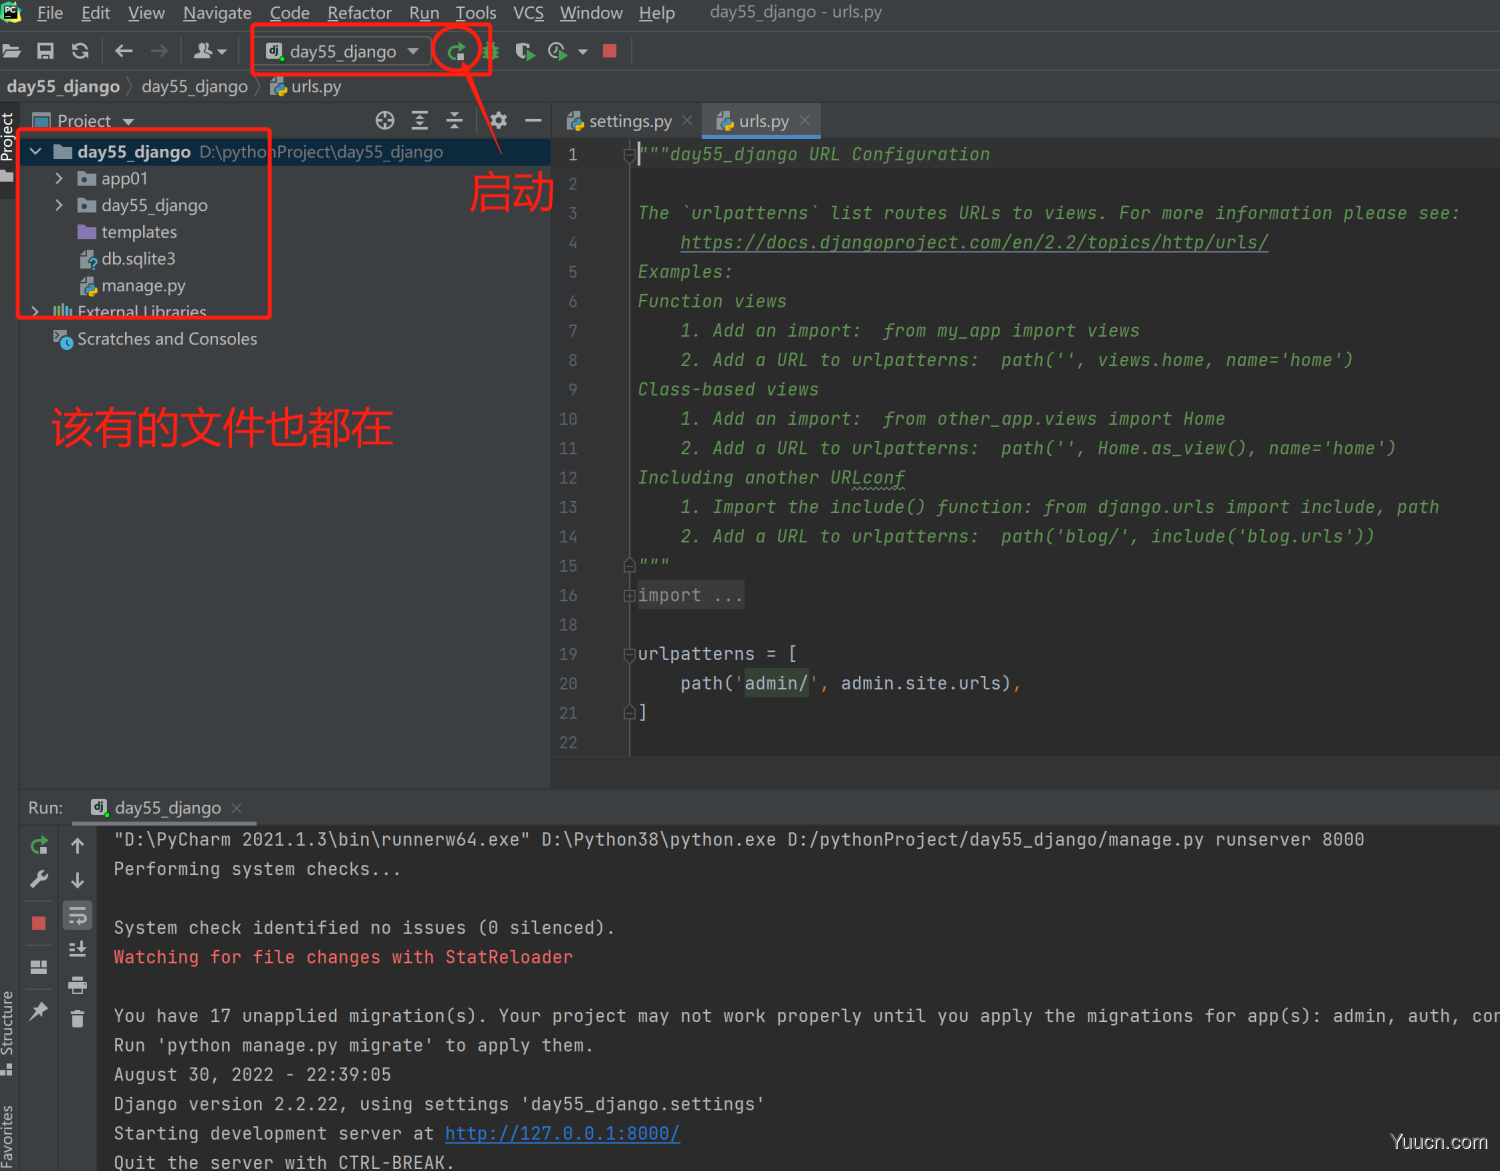Hide the Project panel with minus icon

coord(533,121)
